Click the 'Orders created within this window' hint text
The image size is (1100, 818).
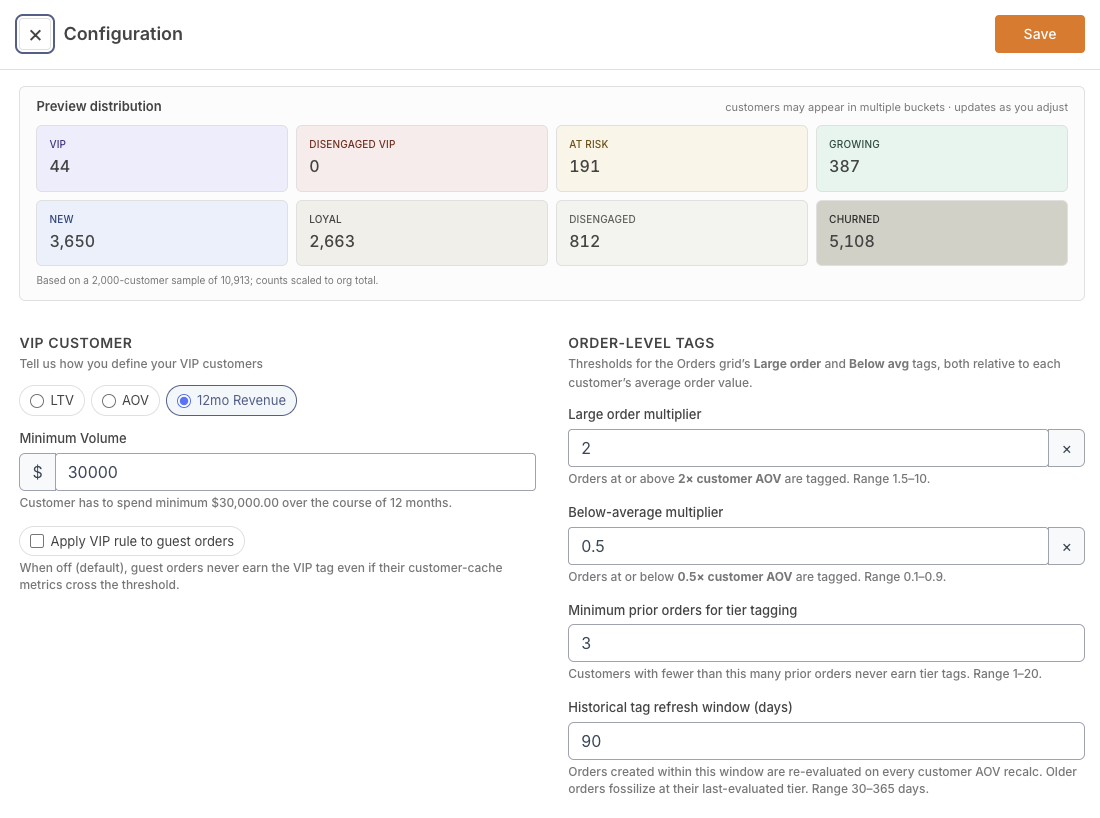pos(822,780)
